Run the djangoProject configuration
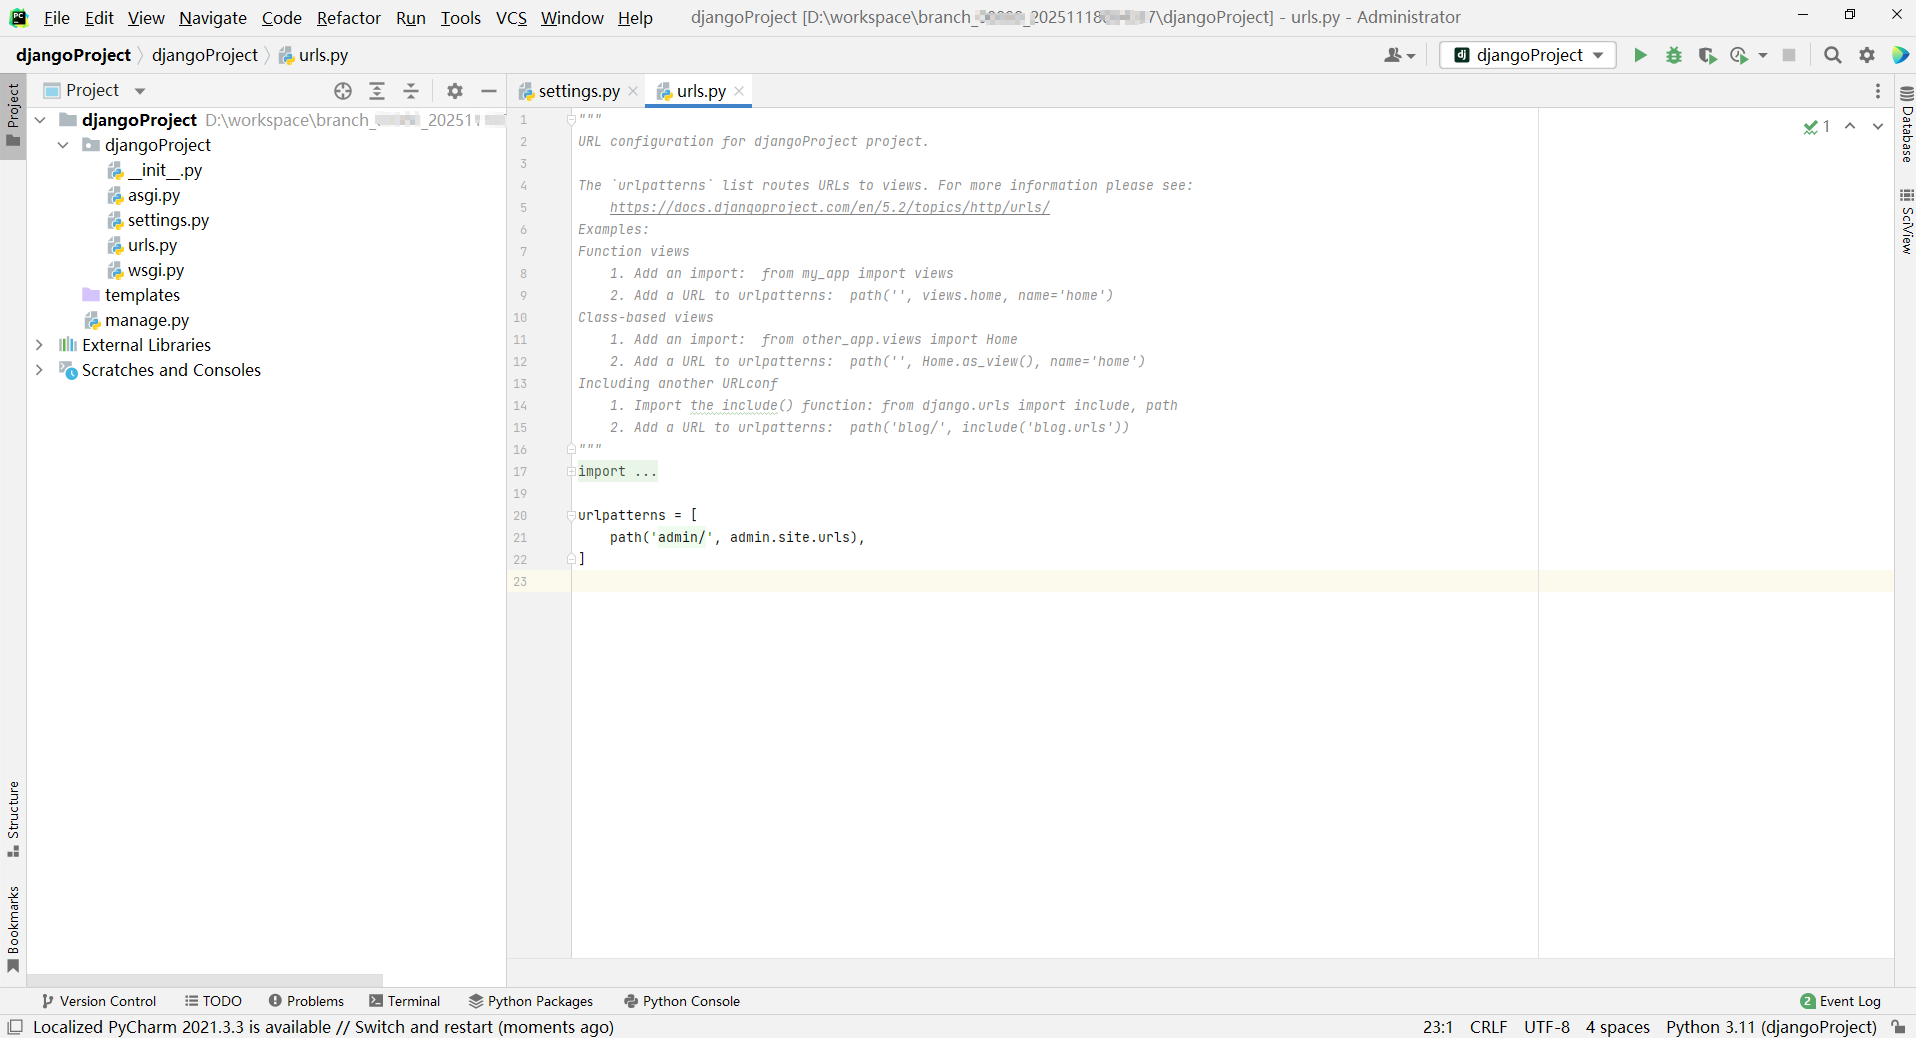The width and height of the screenshot is (1916, 1038). pos(1640,55)
